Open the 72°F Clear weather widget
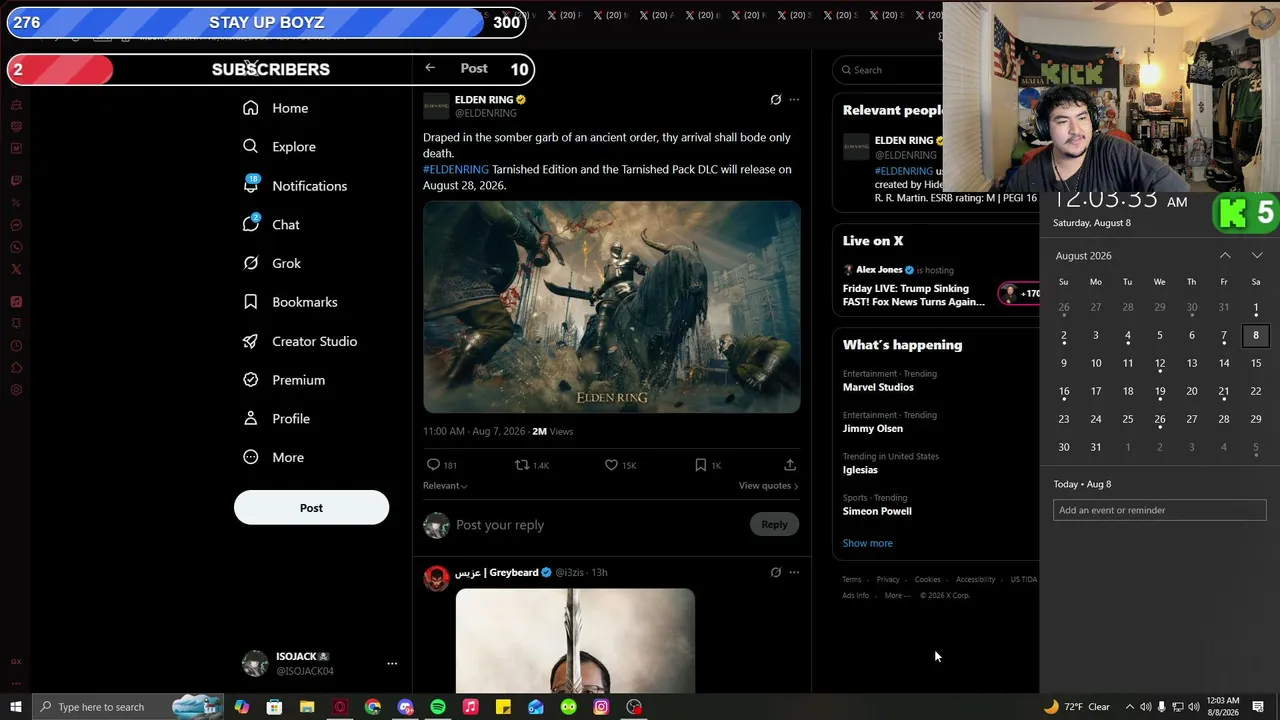The height and width of the screenshot is (720, 1280). pos(1076,707)
